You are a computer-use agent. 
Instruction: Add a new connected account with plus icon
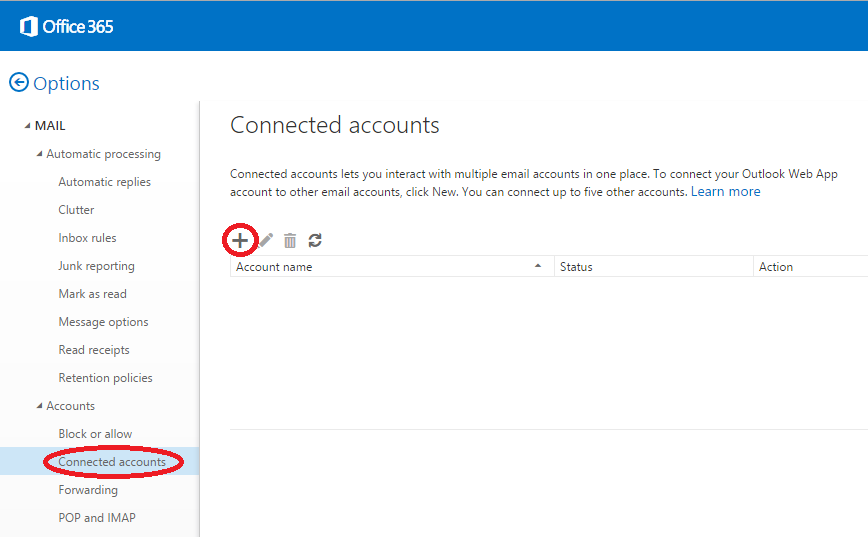(240, 240)
